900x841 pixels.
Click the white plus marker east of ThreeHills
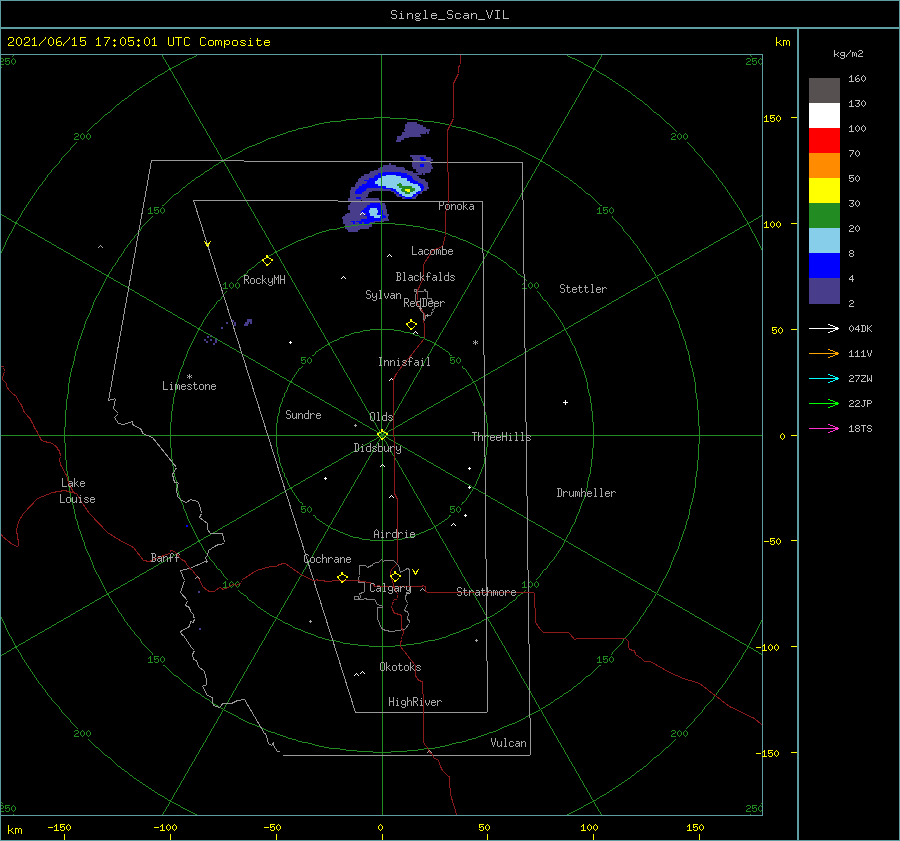565,402
